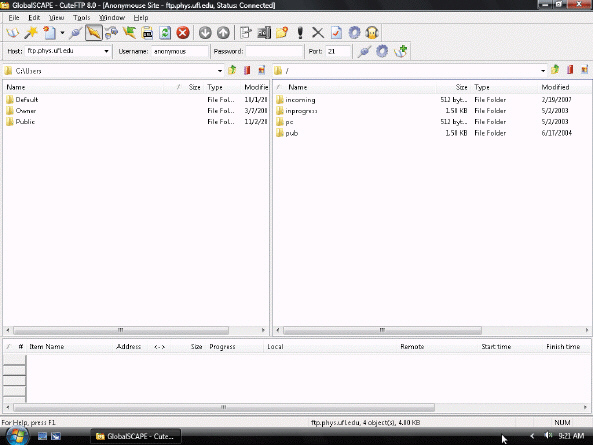
Task: Click the Upload up-arrow icon
Action: [223, 33]
